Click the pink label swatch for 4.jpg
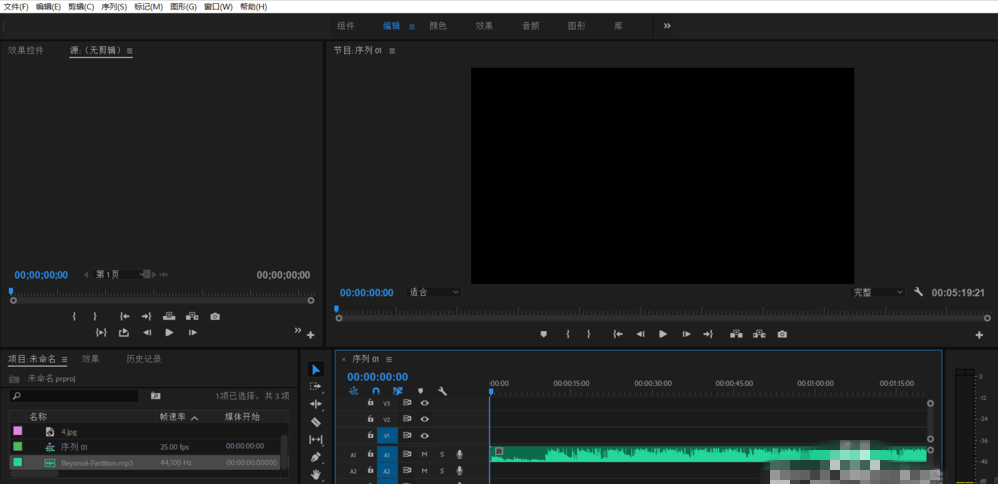998x484 pixels. [x=17, y=431]
